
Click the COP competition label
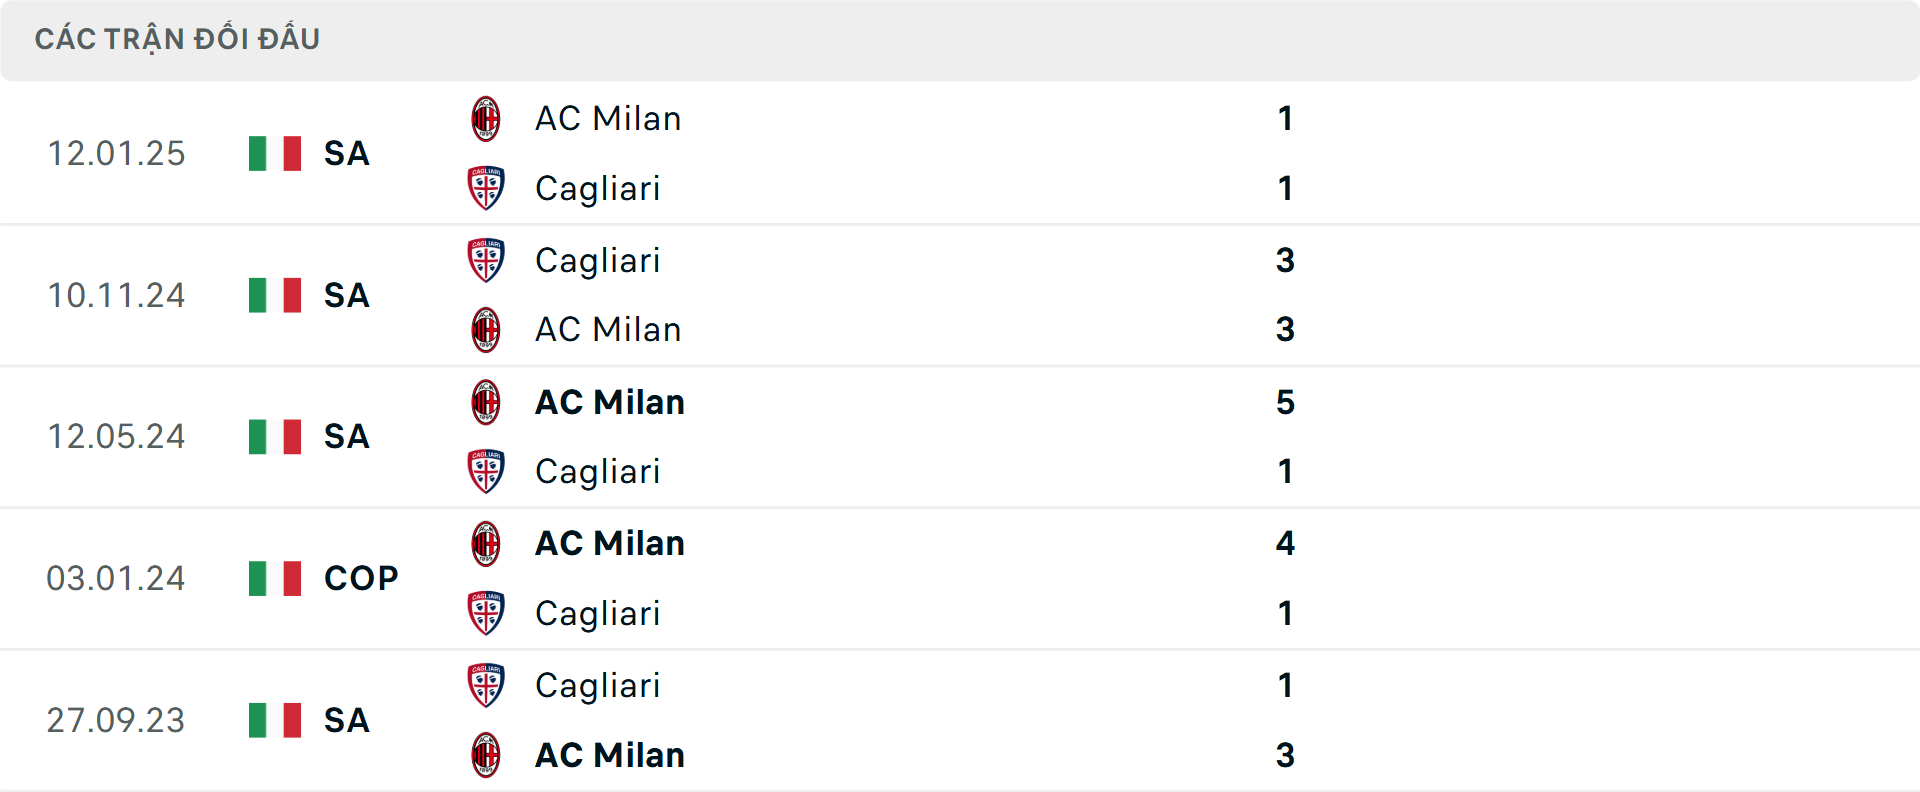coord(358,577)
